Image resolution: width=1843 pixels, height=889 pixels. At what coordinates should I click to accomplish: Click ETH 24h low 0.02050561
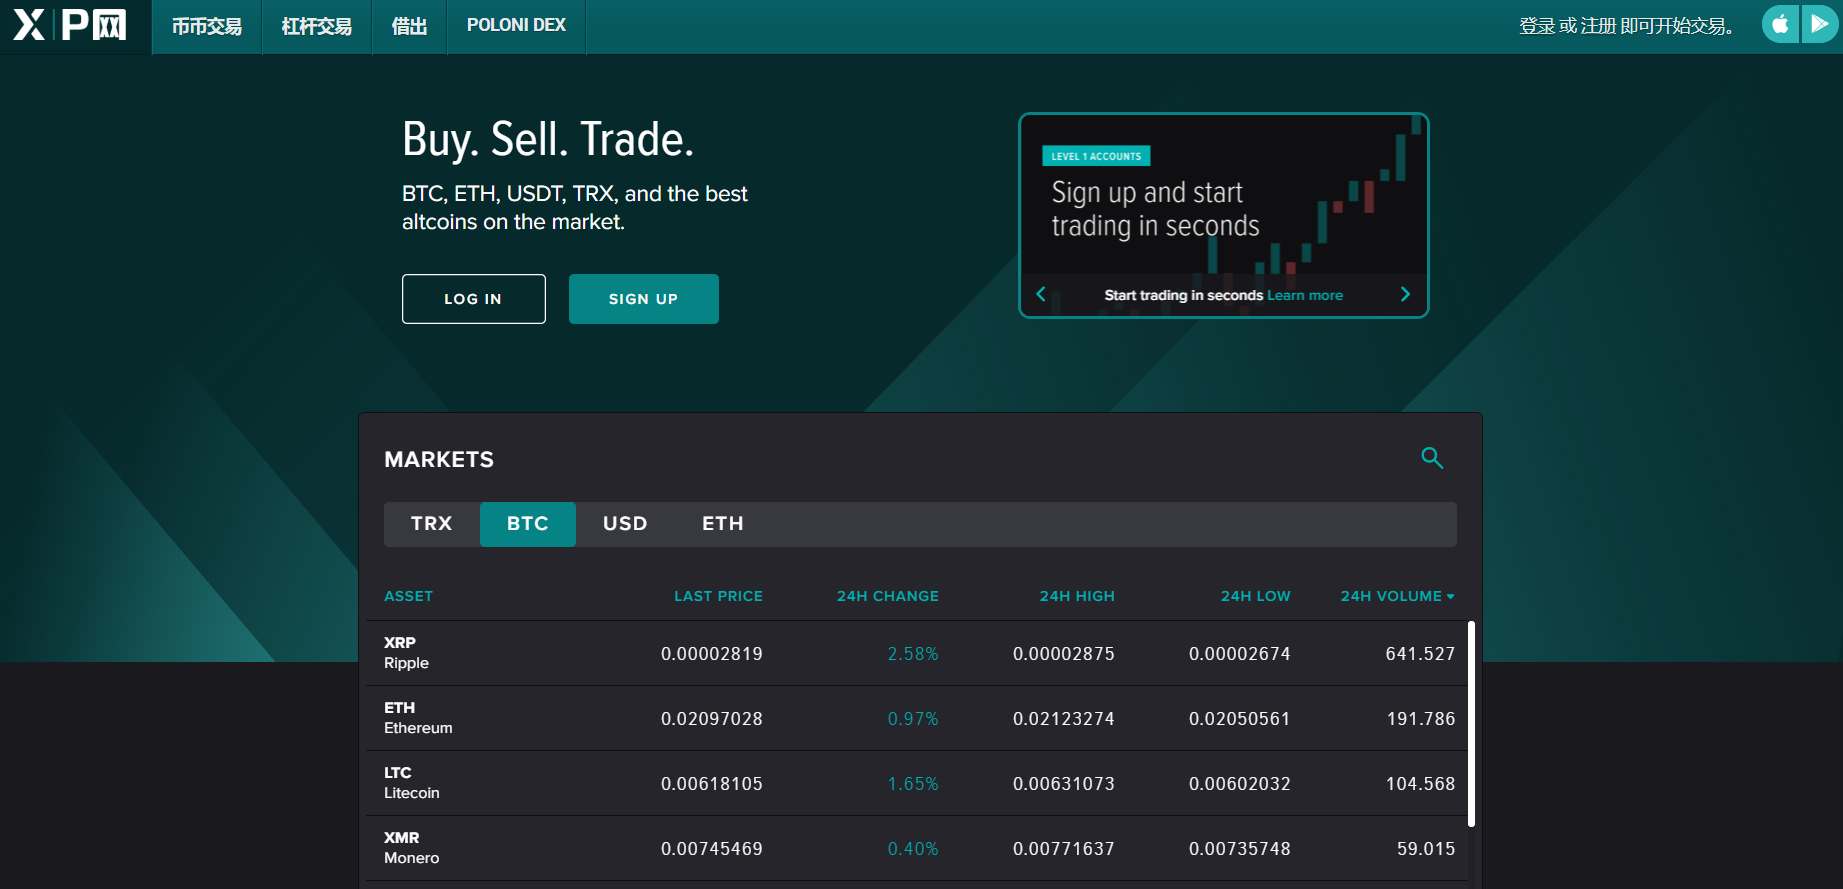pyautogui.click(x=1240, y=719)
